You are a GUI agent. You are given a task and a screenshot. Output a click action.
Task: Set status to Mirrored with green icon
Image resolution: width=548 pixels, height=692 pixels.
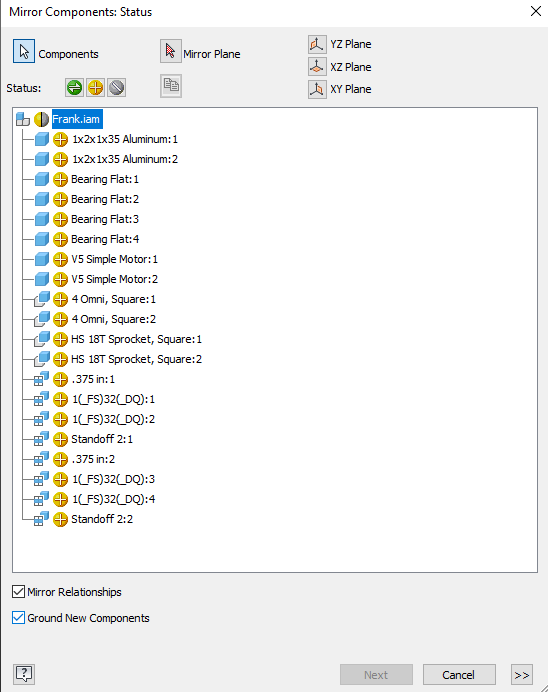[x=74, y=87]
